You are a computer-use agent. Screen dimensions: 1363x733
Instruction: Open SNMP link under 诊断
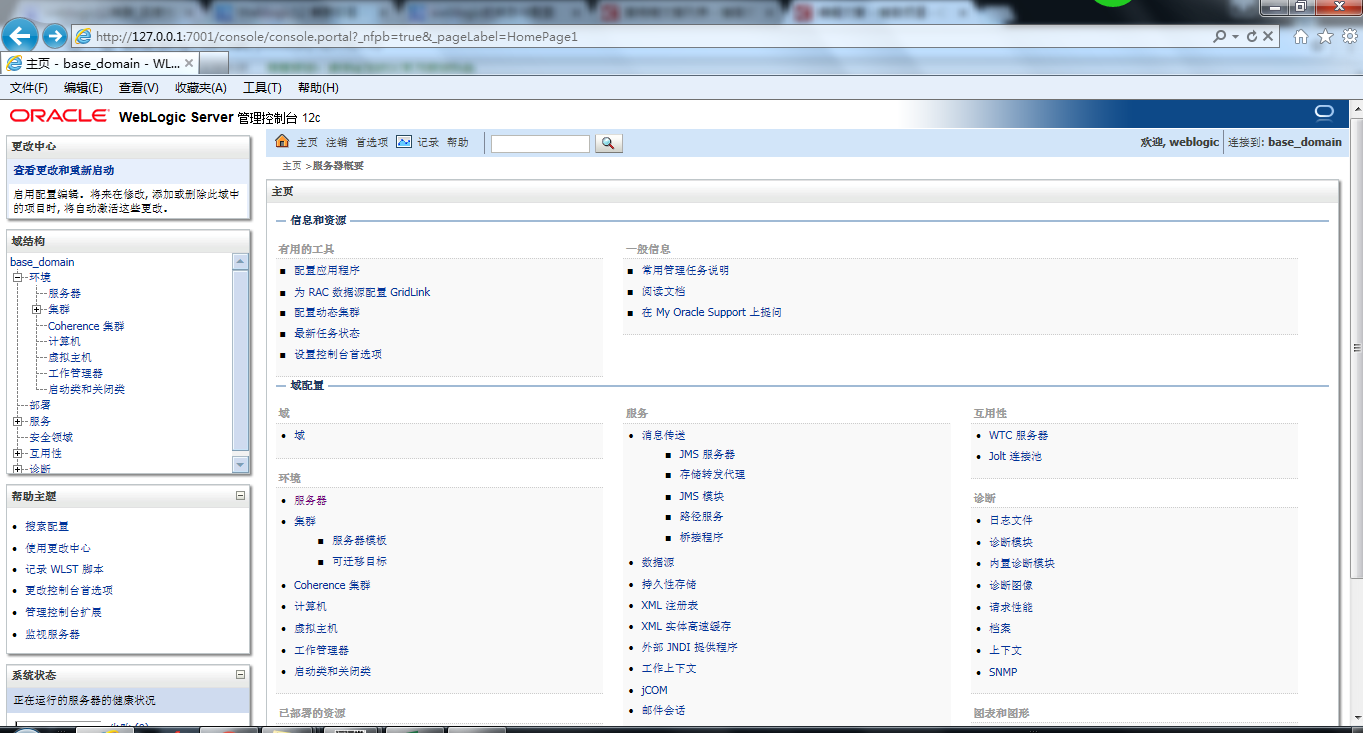[1003, 673]
